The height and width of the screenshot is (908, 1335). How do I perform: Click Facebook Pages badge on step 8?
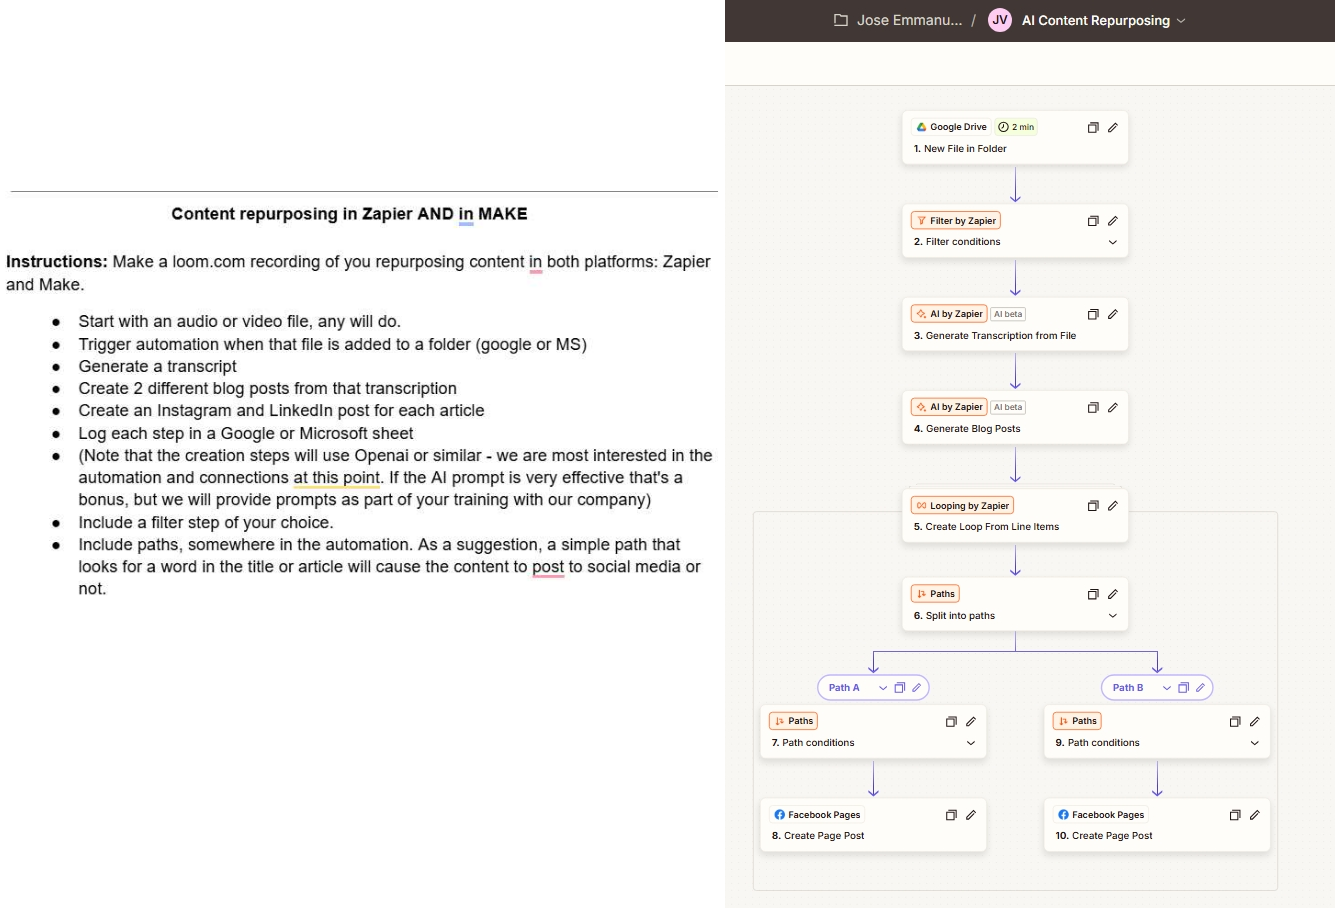[818, 815]
